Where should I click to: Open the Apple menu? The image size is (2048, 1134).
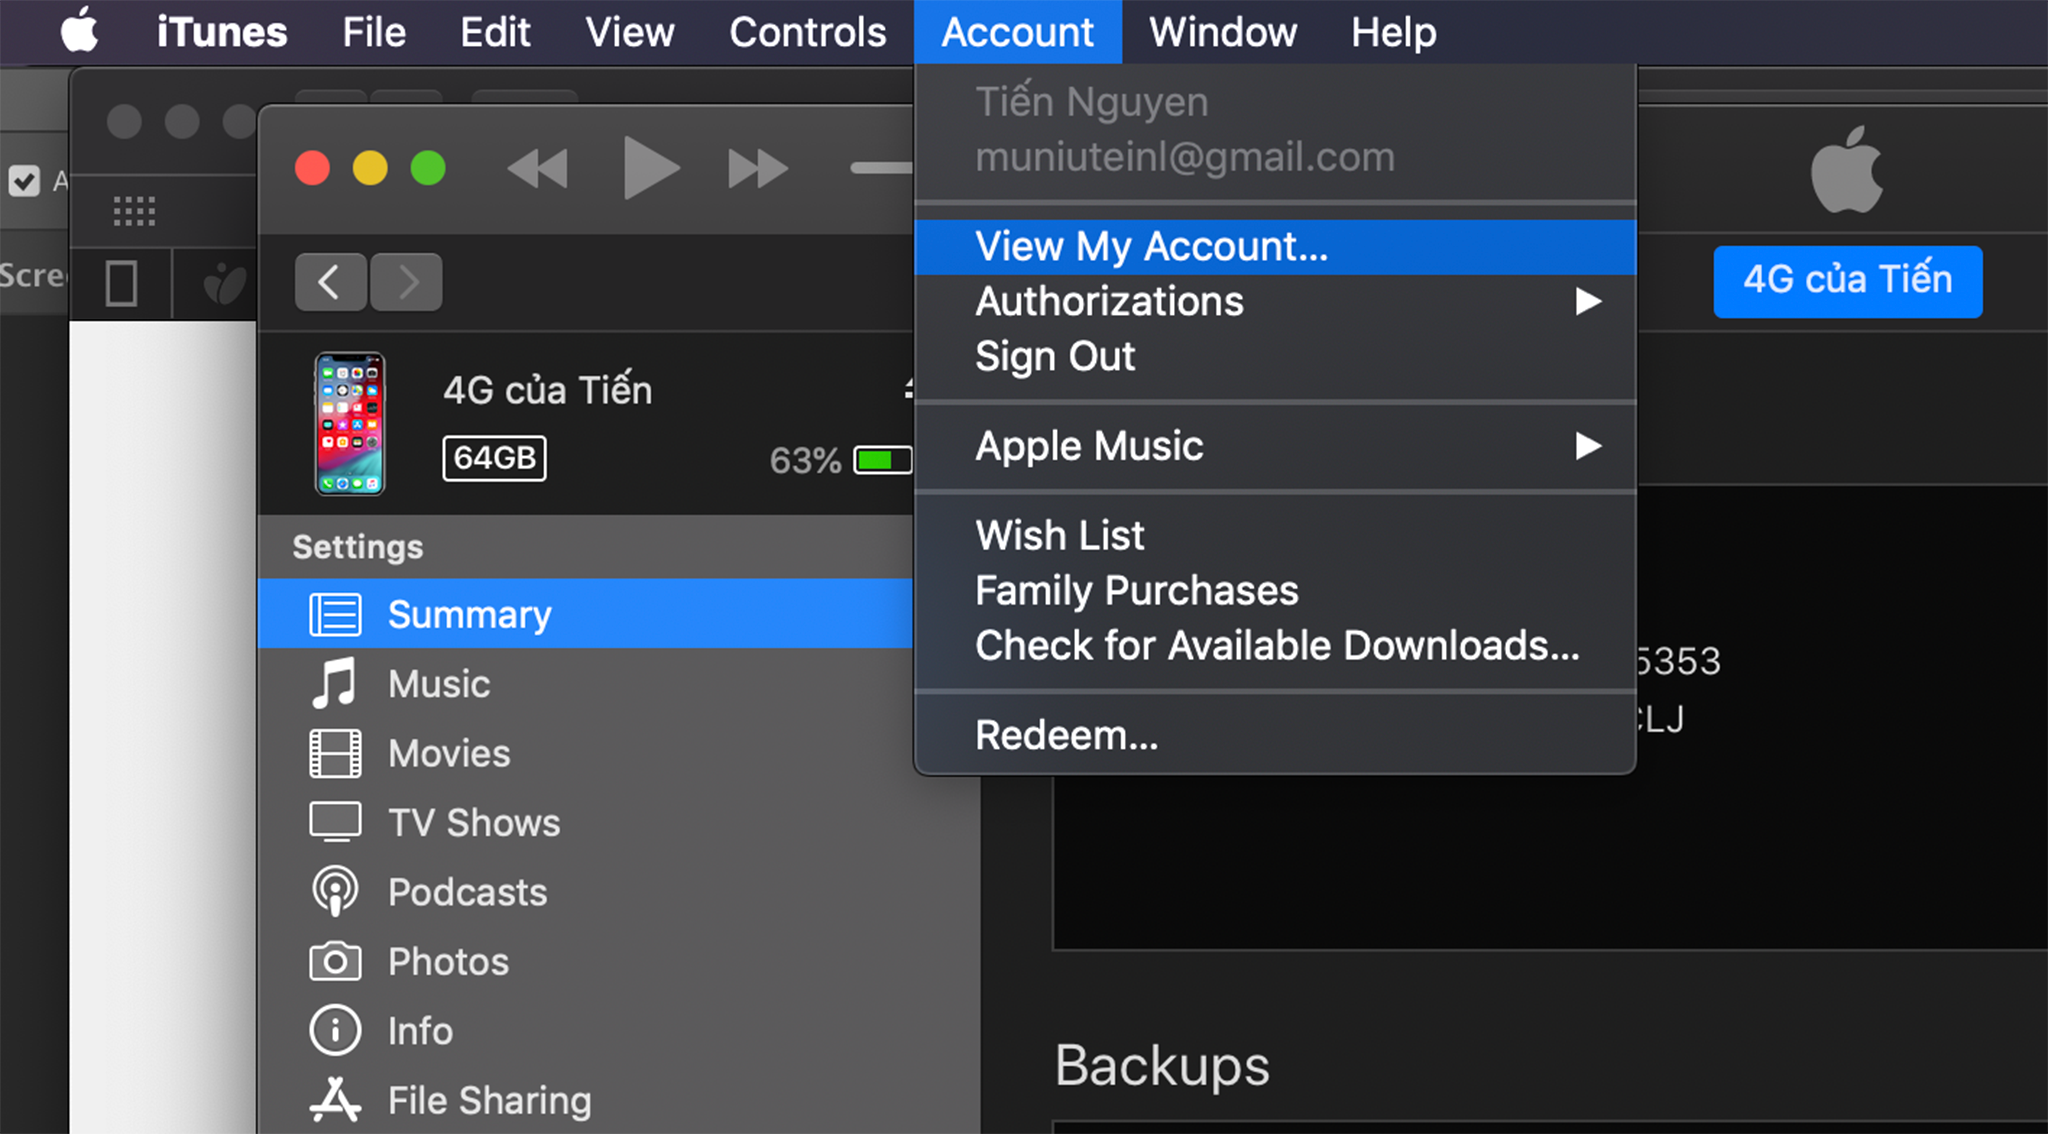(x=79, y=31)
